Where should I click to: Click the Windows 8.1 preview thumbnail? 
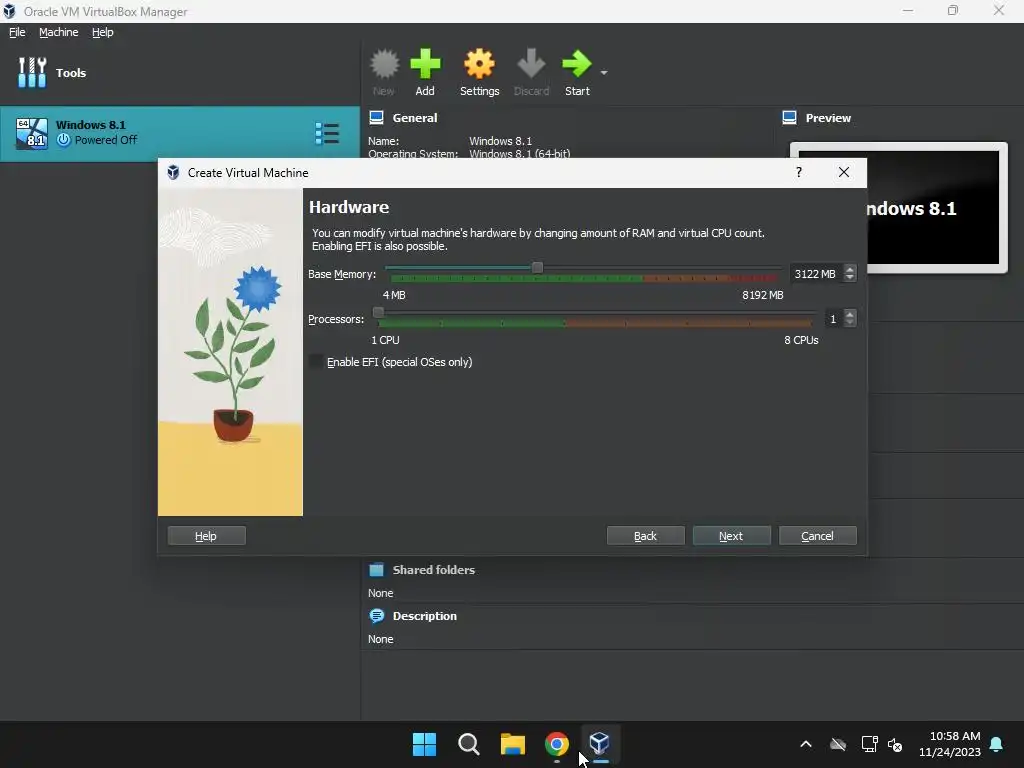(934, 208)
